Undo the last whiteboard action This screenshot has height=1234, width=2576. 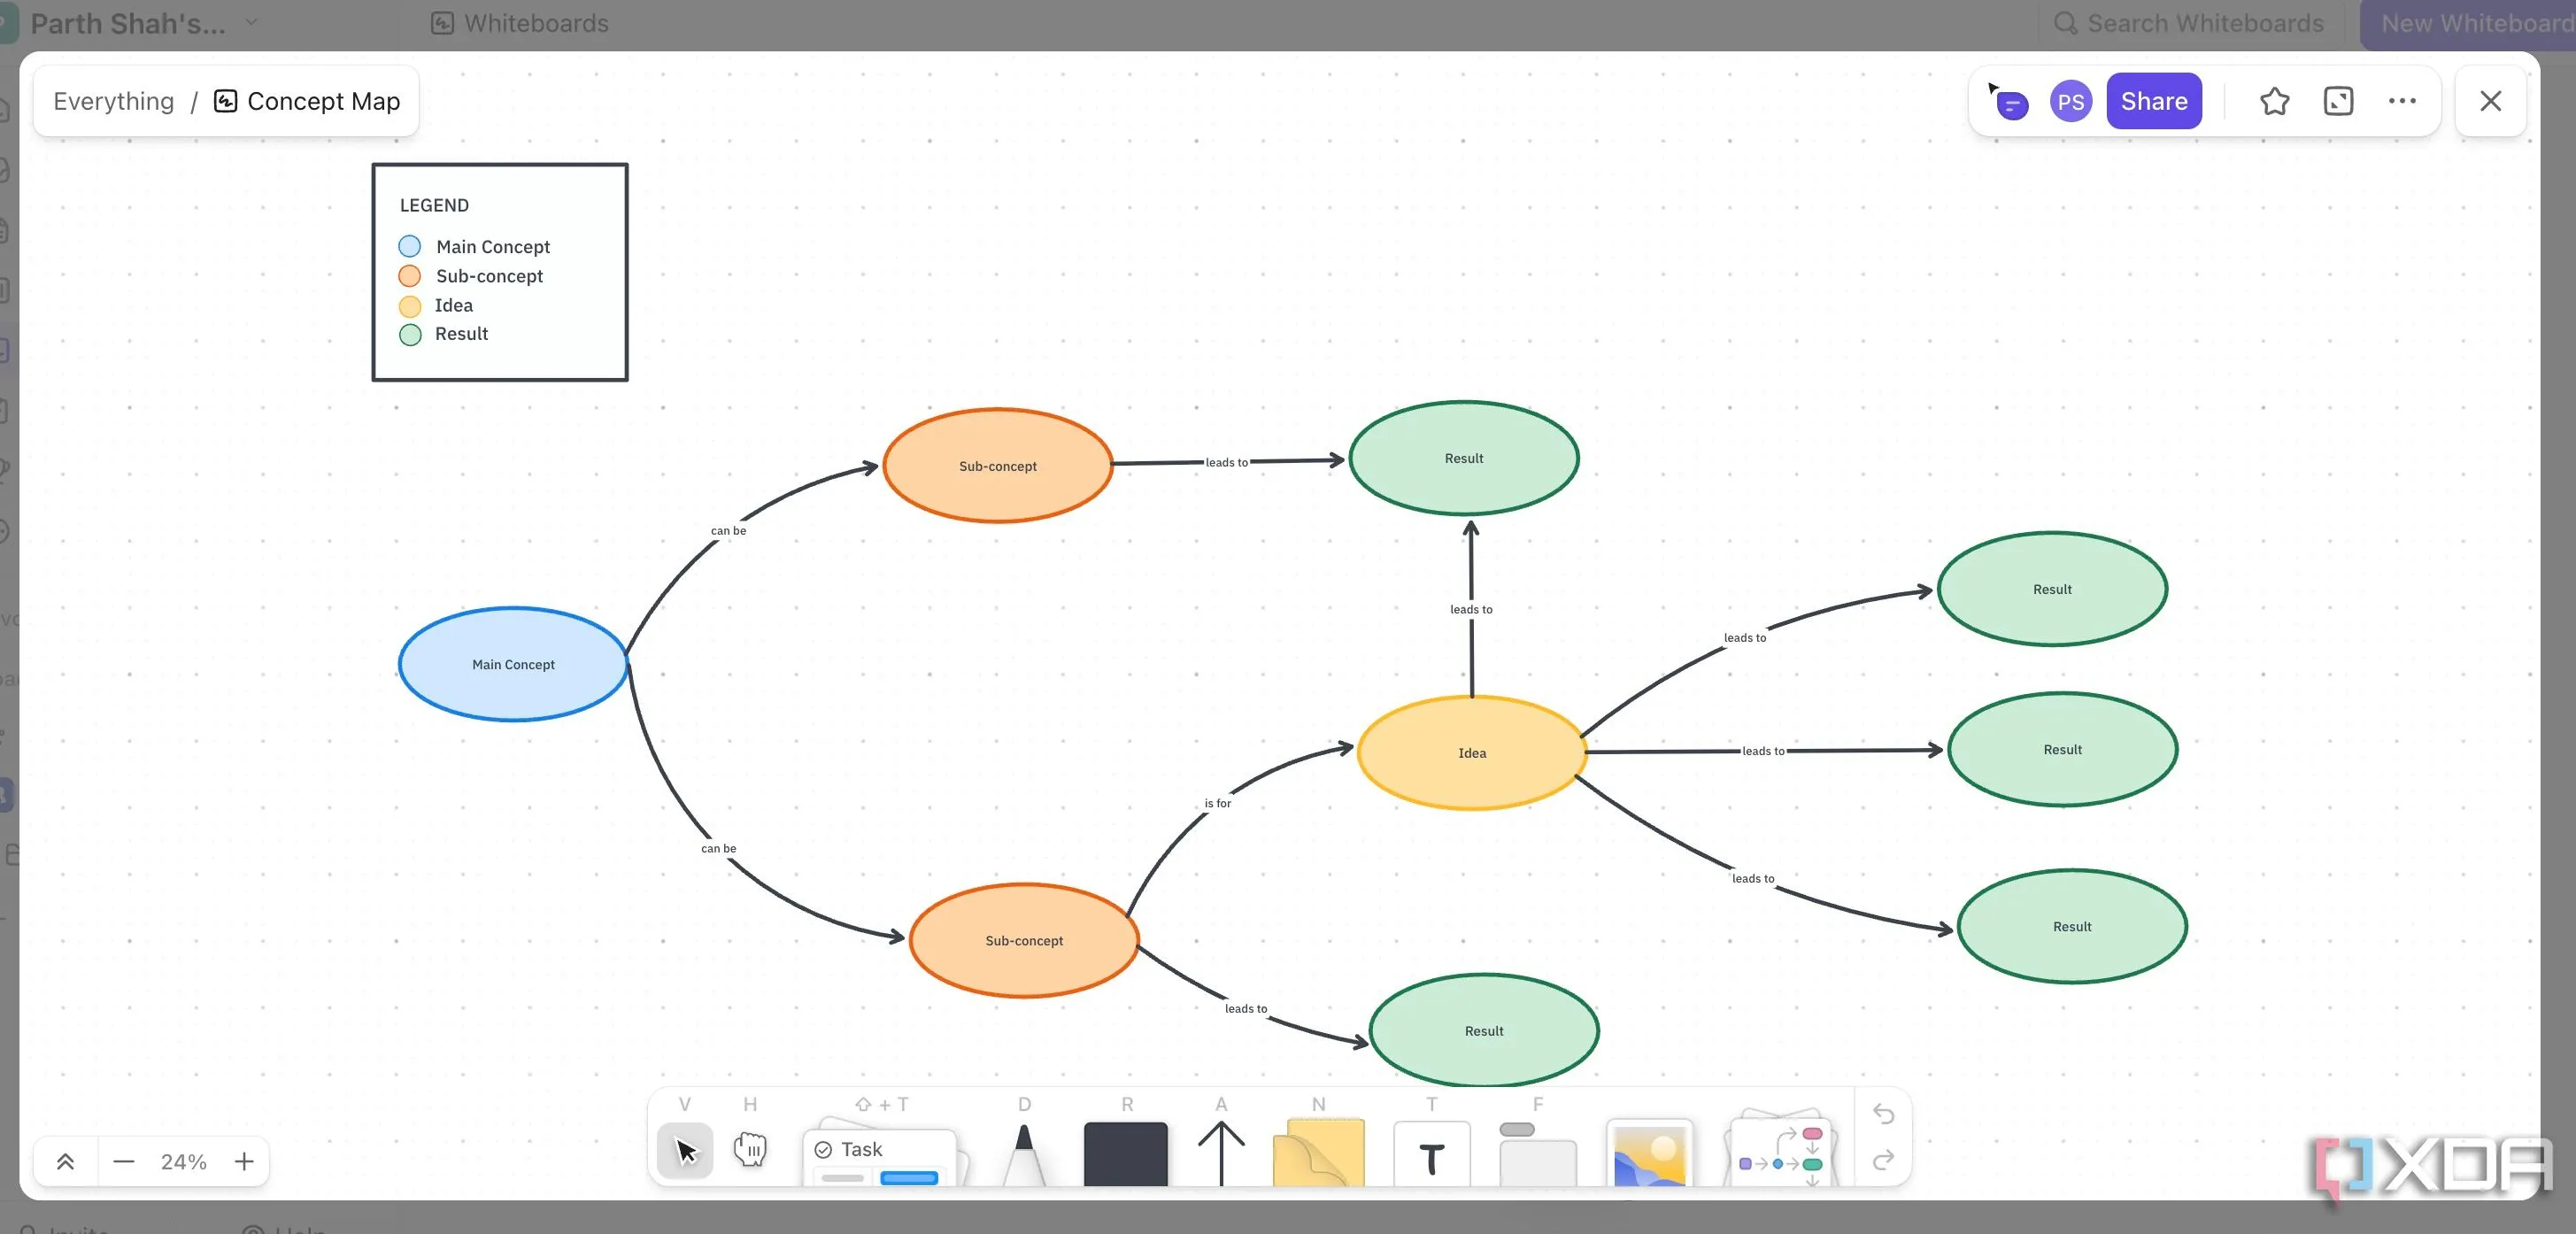point(1883,1114)
